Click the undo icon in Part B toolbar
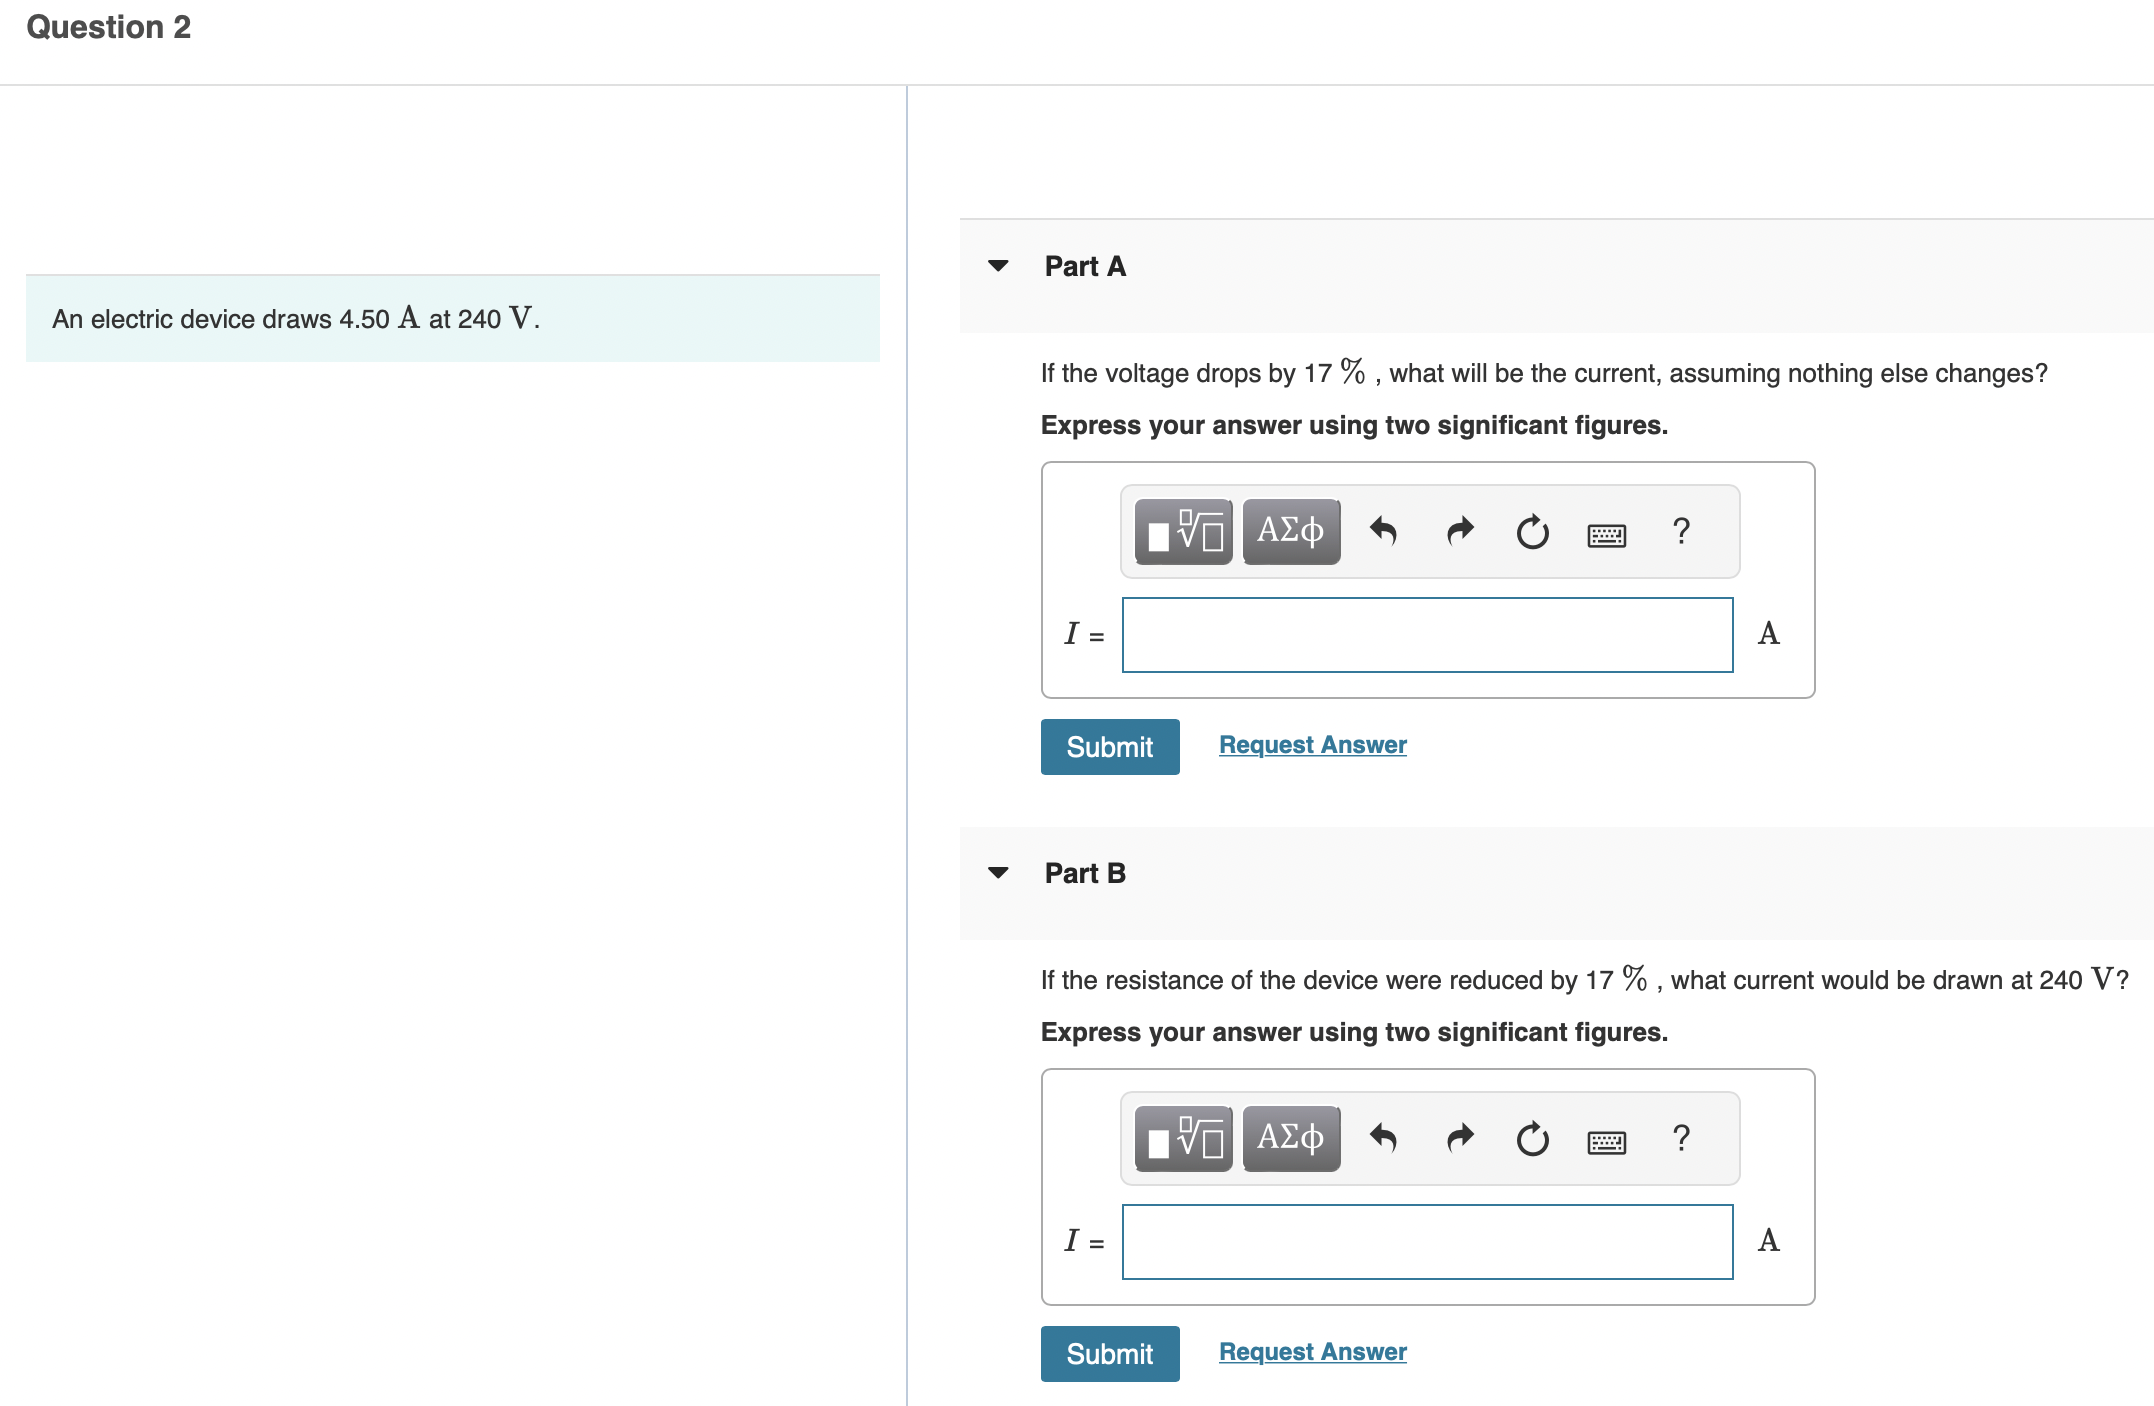The image size is (2154, 1406). tap(1383, 1138)
